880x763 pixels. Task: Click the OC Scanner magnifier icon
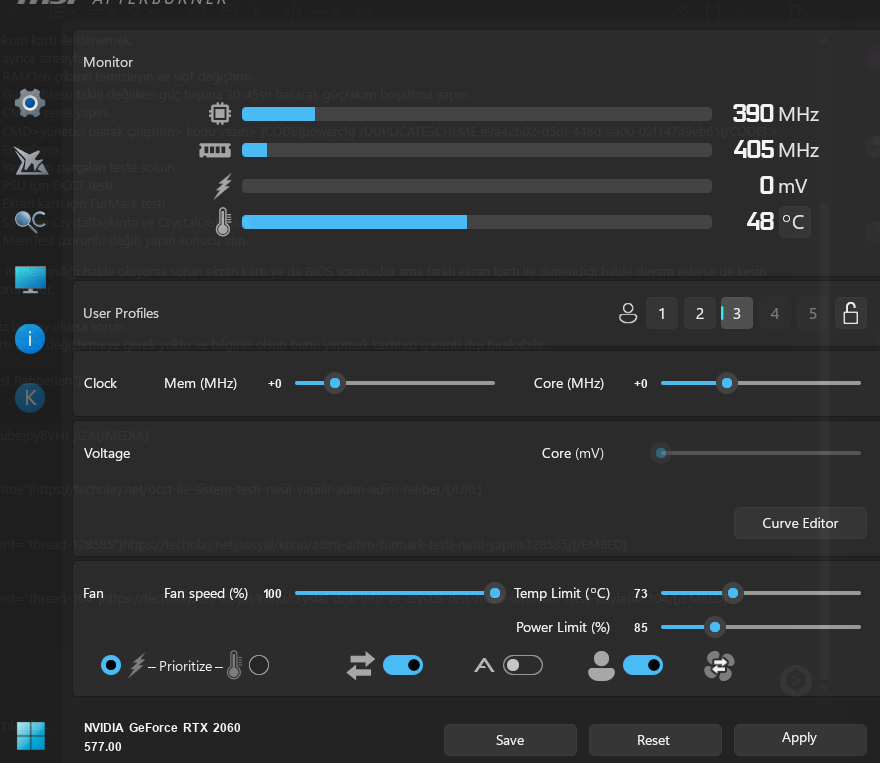point(30,222)
